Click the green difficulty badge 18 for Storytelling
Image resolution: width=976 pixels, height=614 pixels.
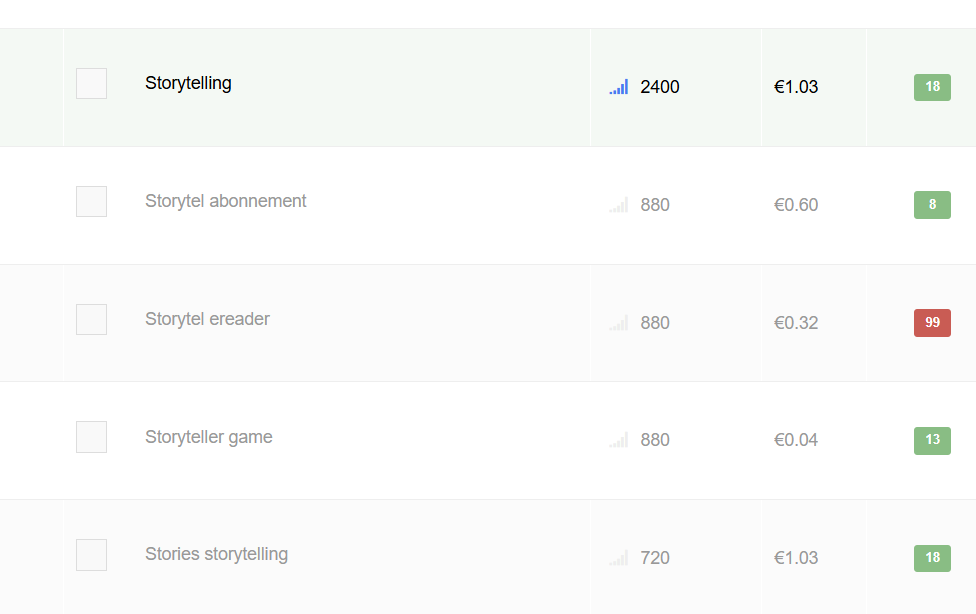pos(932,87)
